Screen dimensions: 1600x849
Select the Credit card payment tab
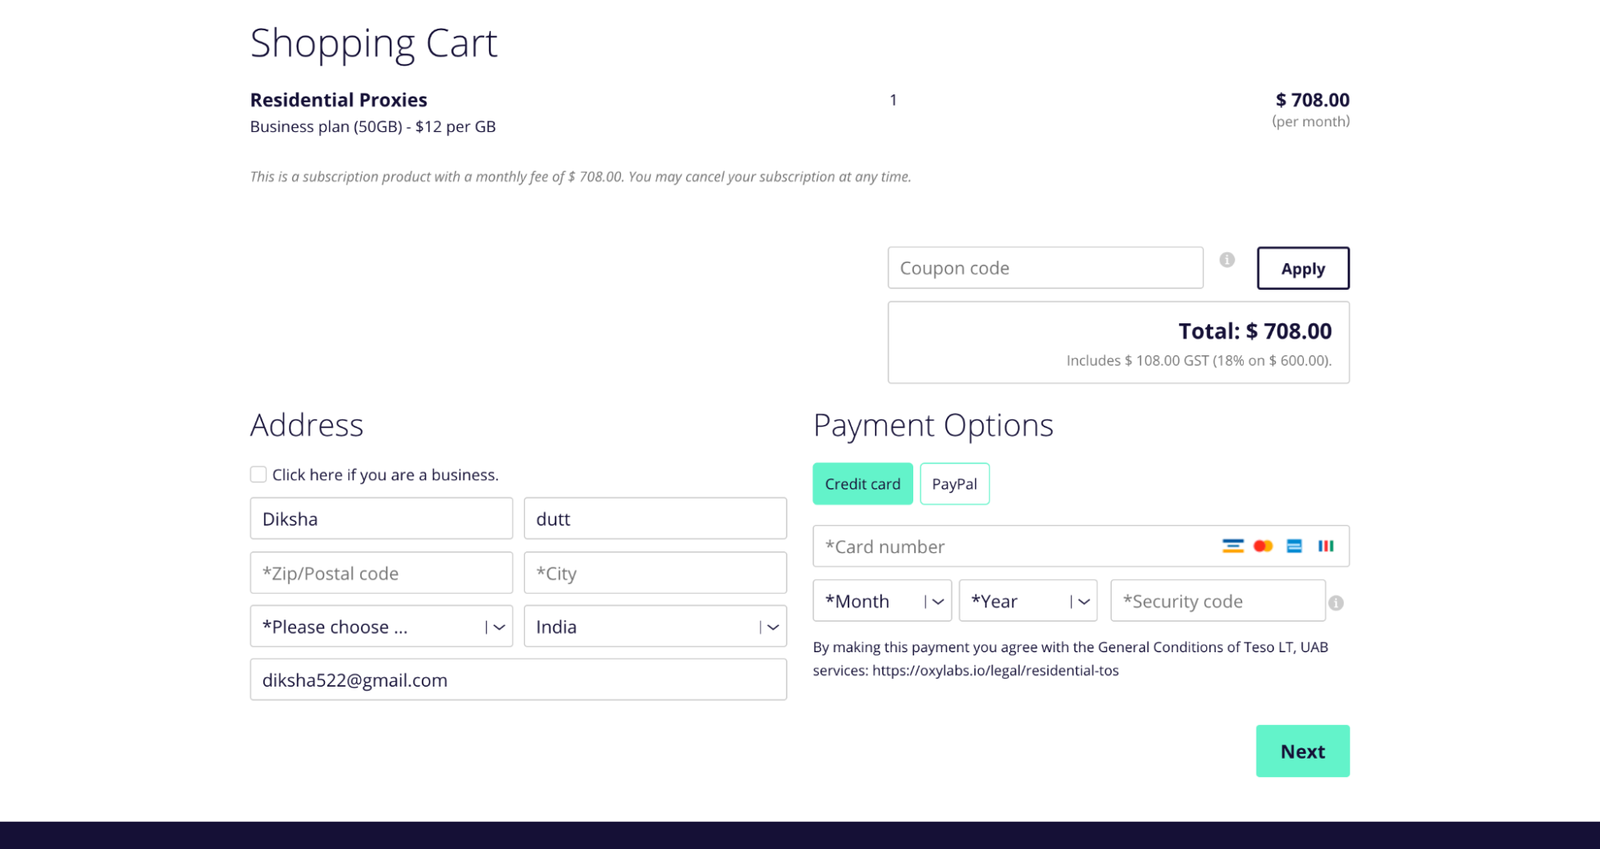[862, 484]
